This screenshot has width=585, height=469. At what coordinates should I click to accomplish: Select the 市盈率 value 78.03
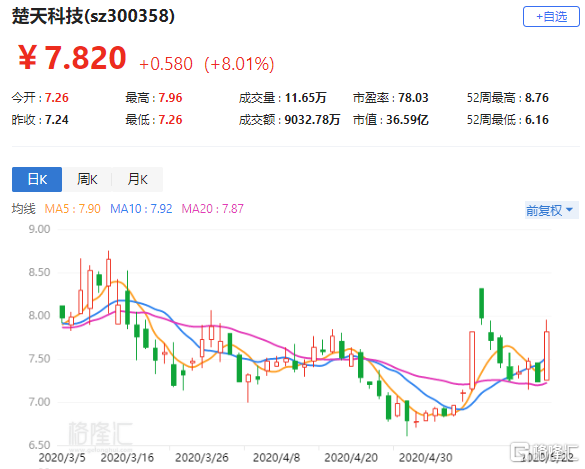[413, 98]
